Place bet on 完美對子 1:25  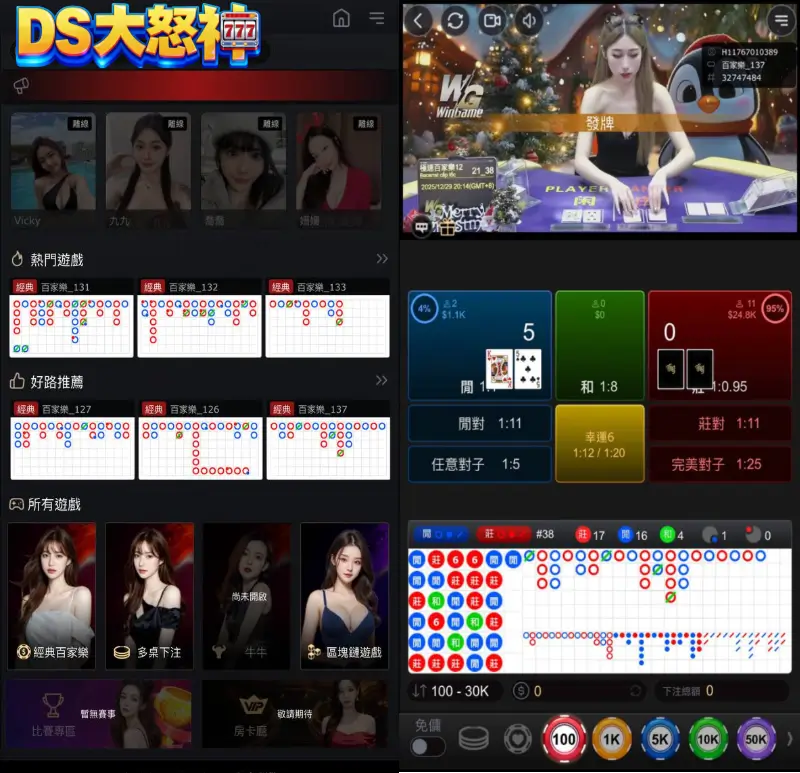pos(719,464)
